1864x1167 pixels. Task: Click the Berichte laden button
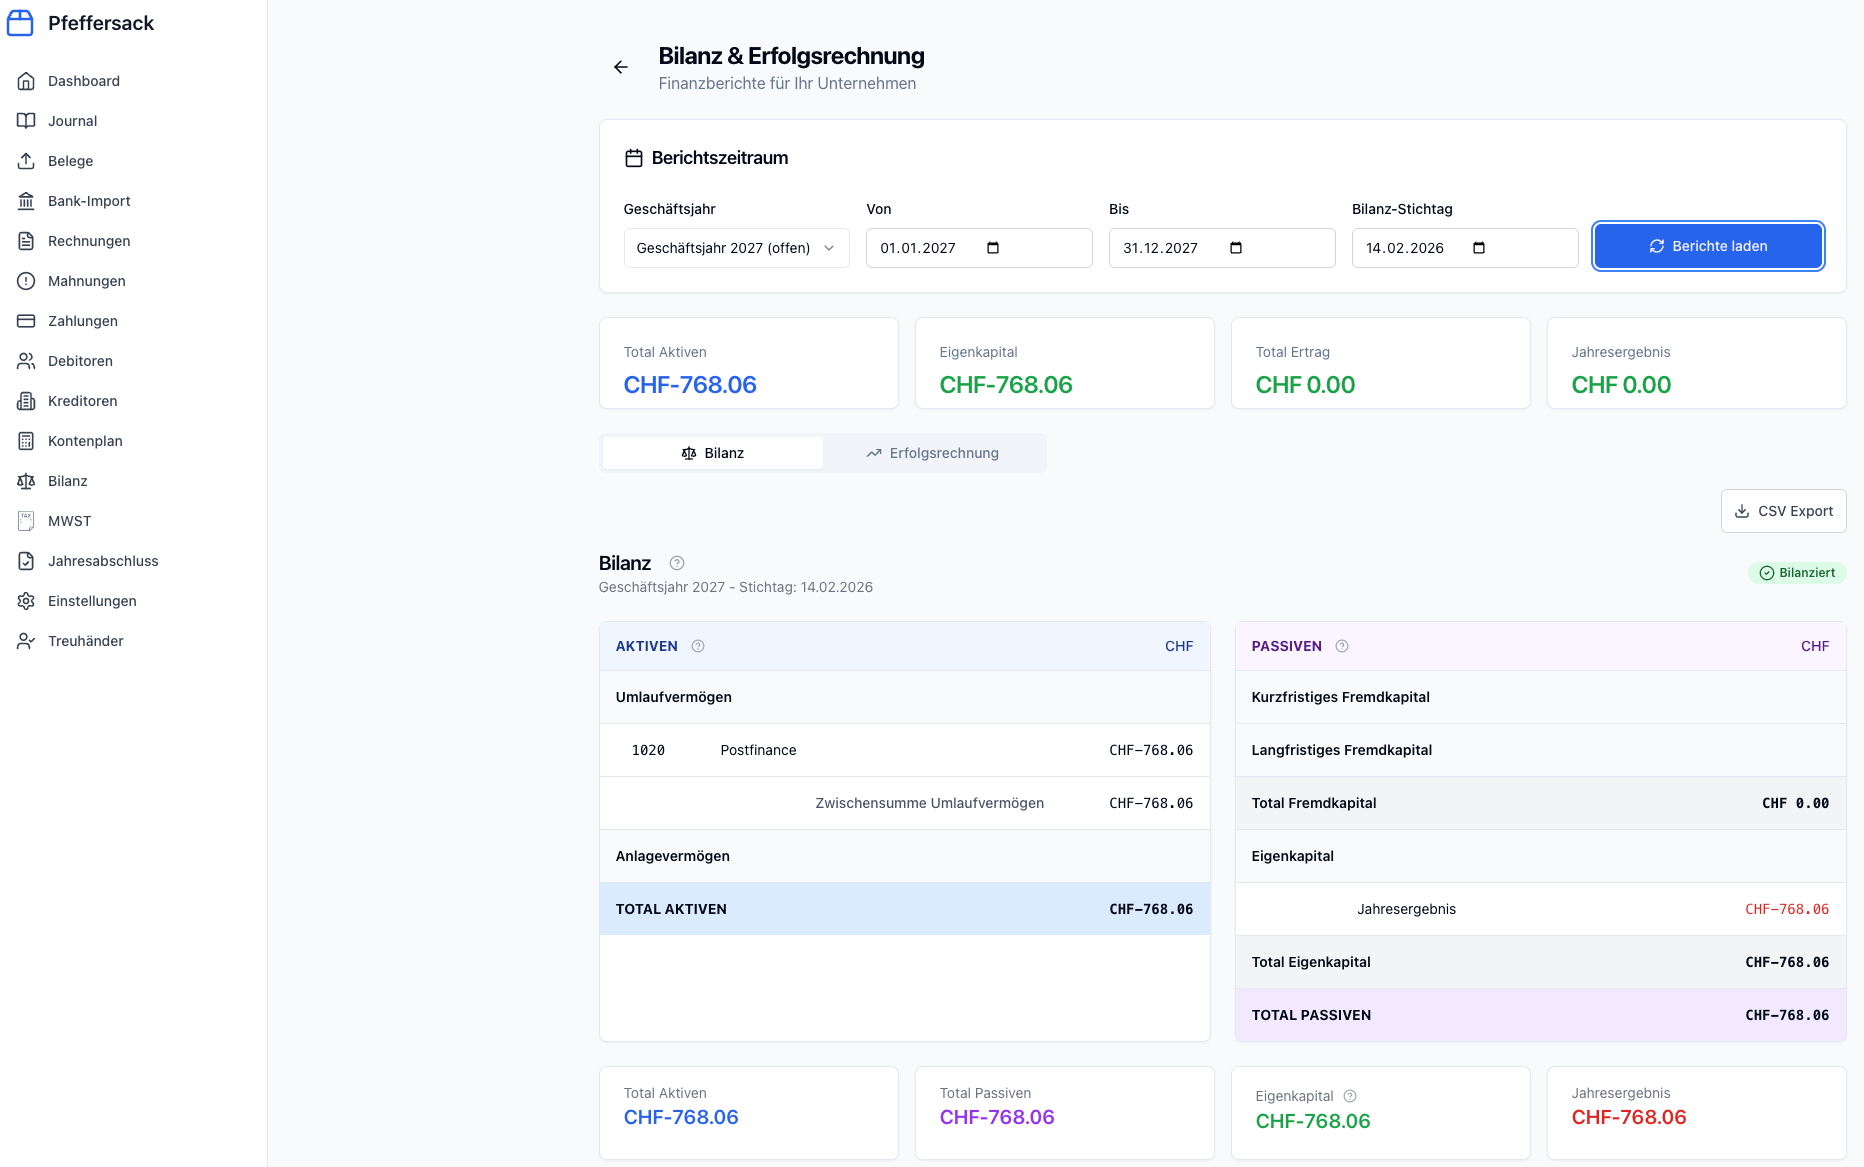pos(1708,246)
